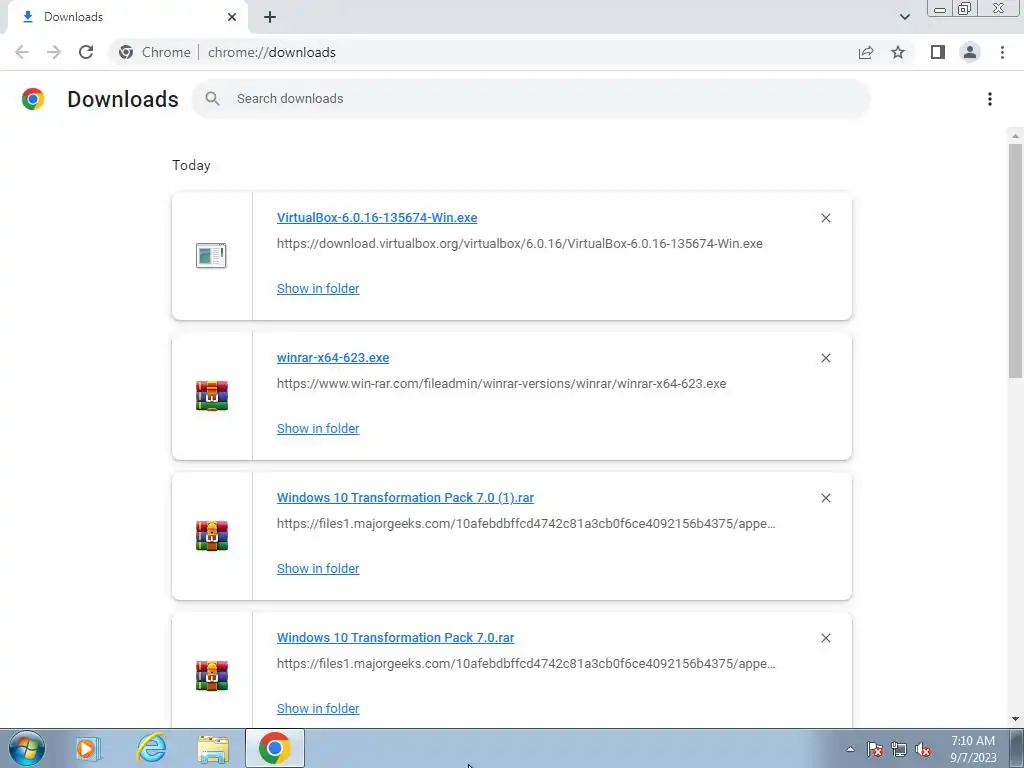Show VirtualBox installer in folder
The height and width of the screenshot is (768, 1024).
pyautogui.click(x=318, y=289)
